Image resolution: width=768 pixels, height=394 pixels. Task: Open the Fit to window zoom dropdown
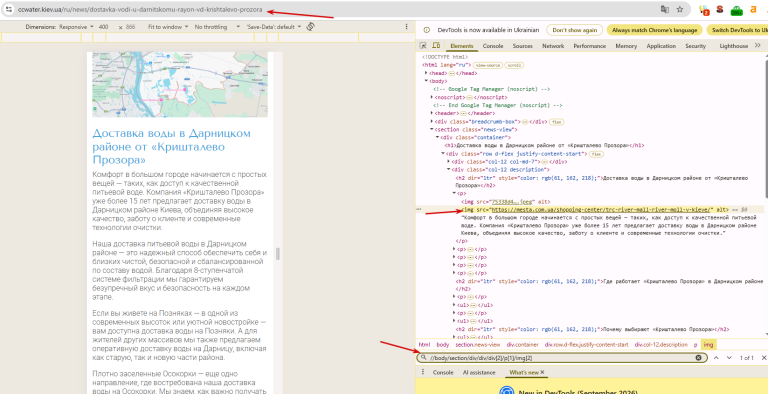tap(168, 27)
